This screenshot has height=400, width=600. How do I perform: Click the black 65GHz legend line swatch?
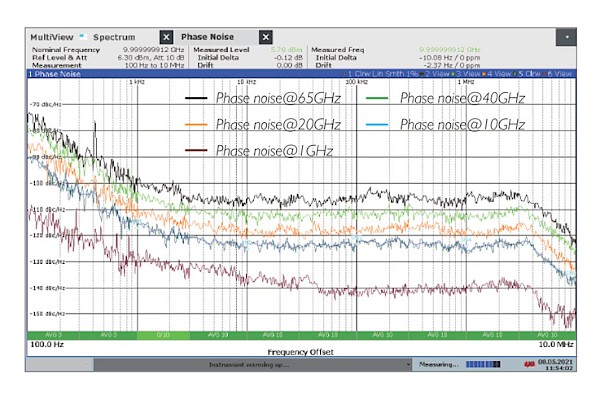point(198,99)
